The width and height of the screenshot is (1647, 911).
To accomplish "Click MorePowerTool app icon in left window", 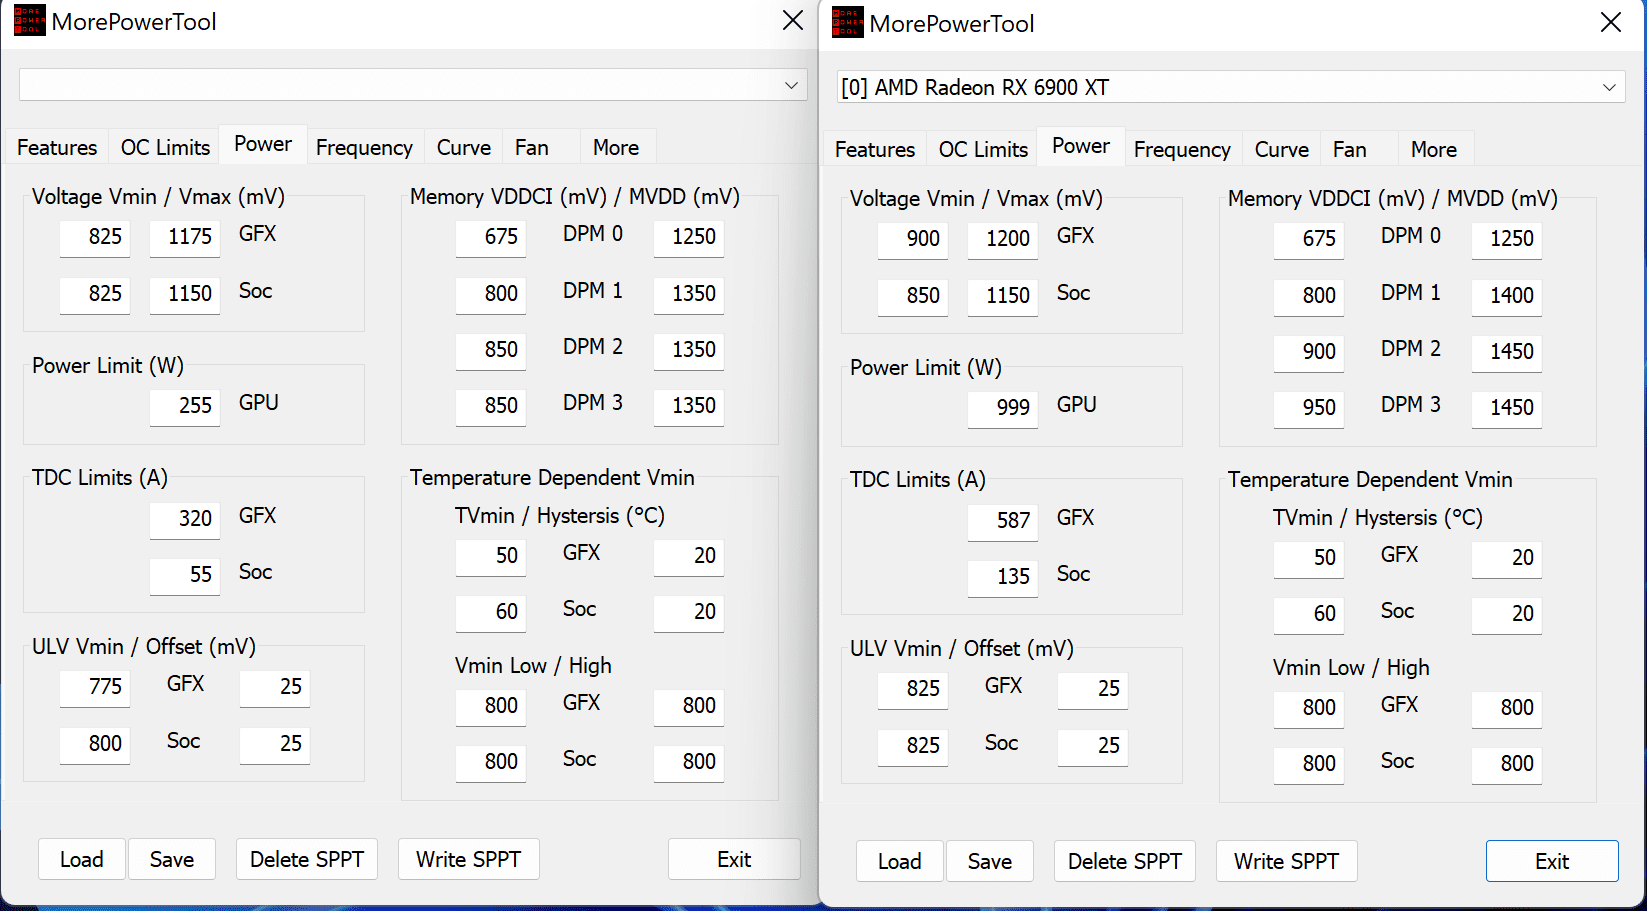I will point(29,21).
